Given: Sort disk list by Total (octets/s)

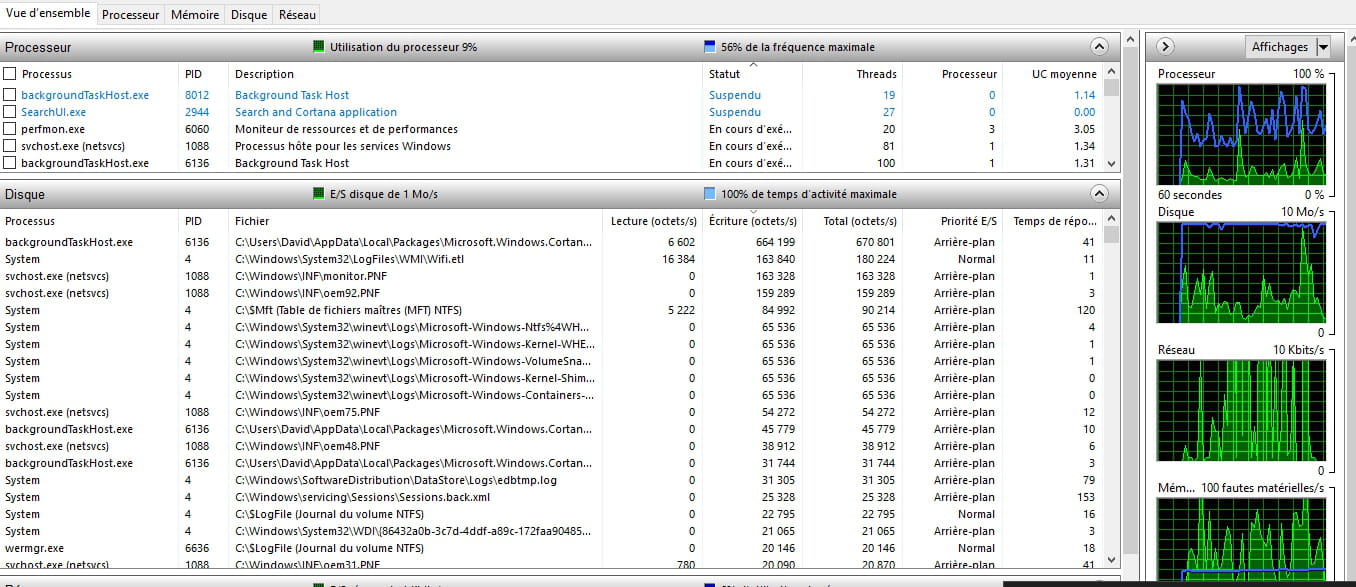Looking at the screenshot, I should pyautogui.click(x=852, y=221).
